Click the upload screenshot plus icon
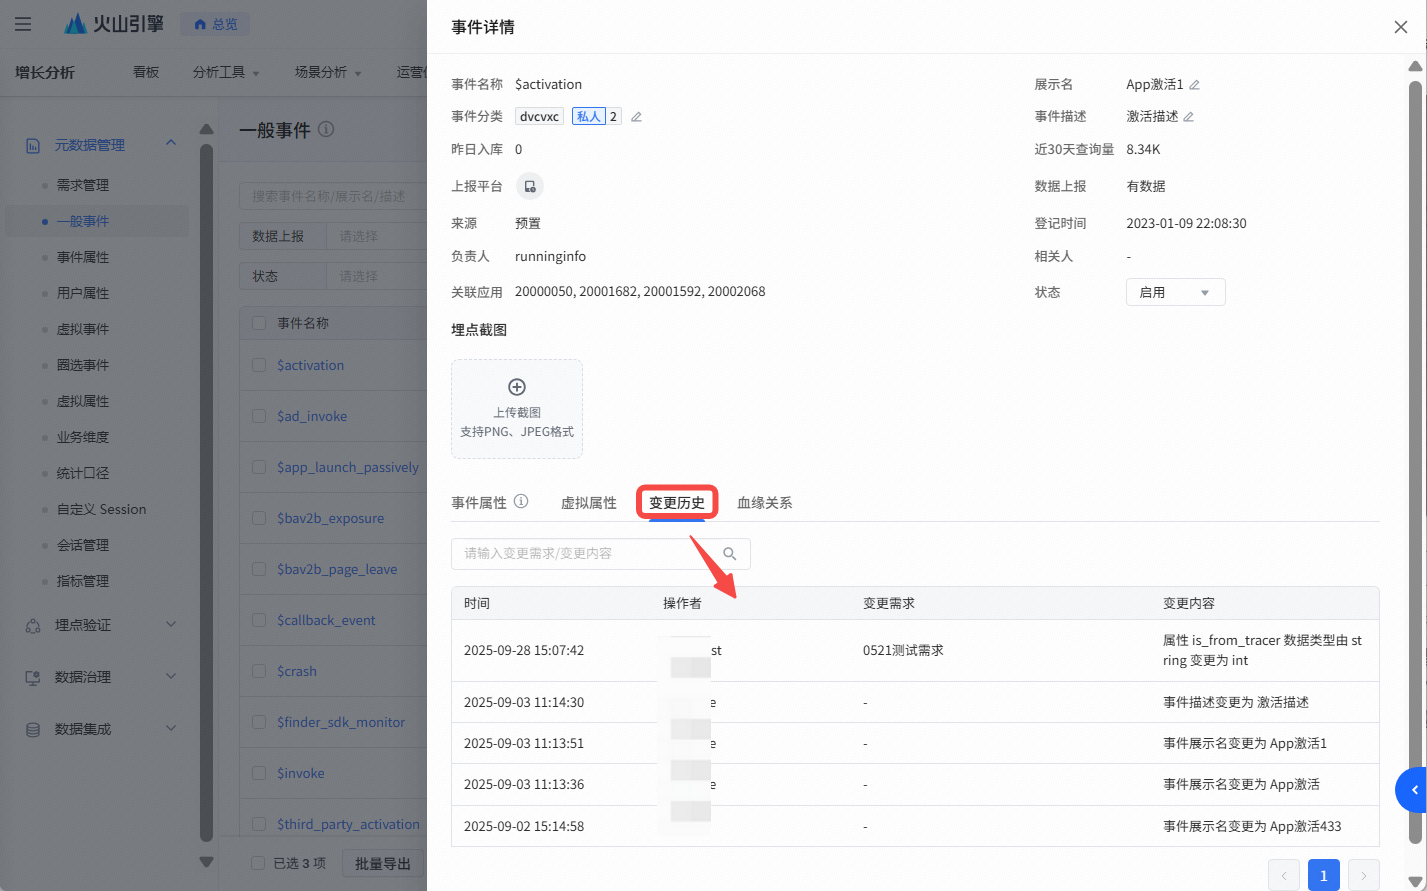 (517, 387)
